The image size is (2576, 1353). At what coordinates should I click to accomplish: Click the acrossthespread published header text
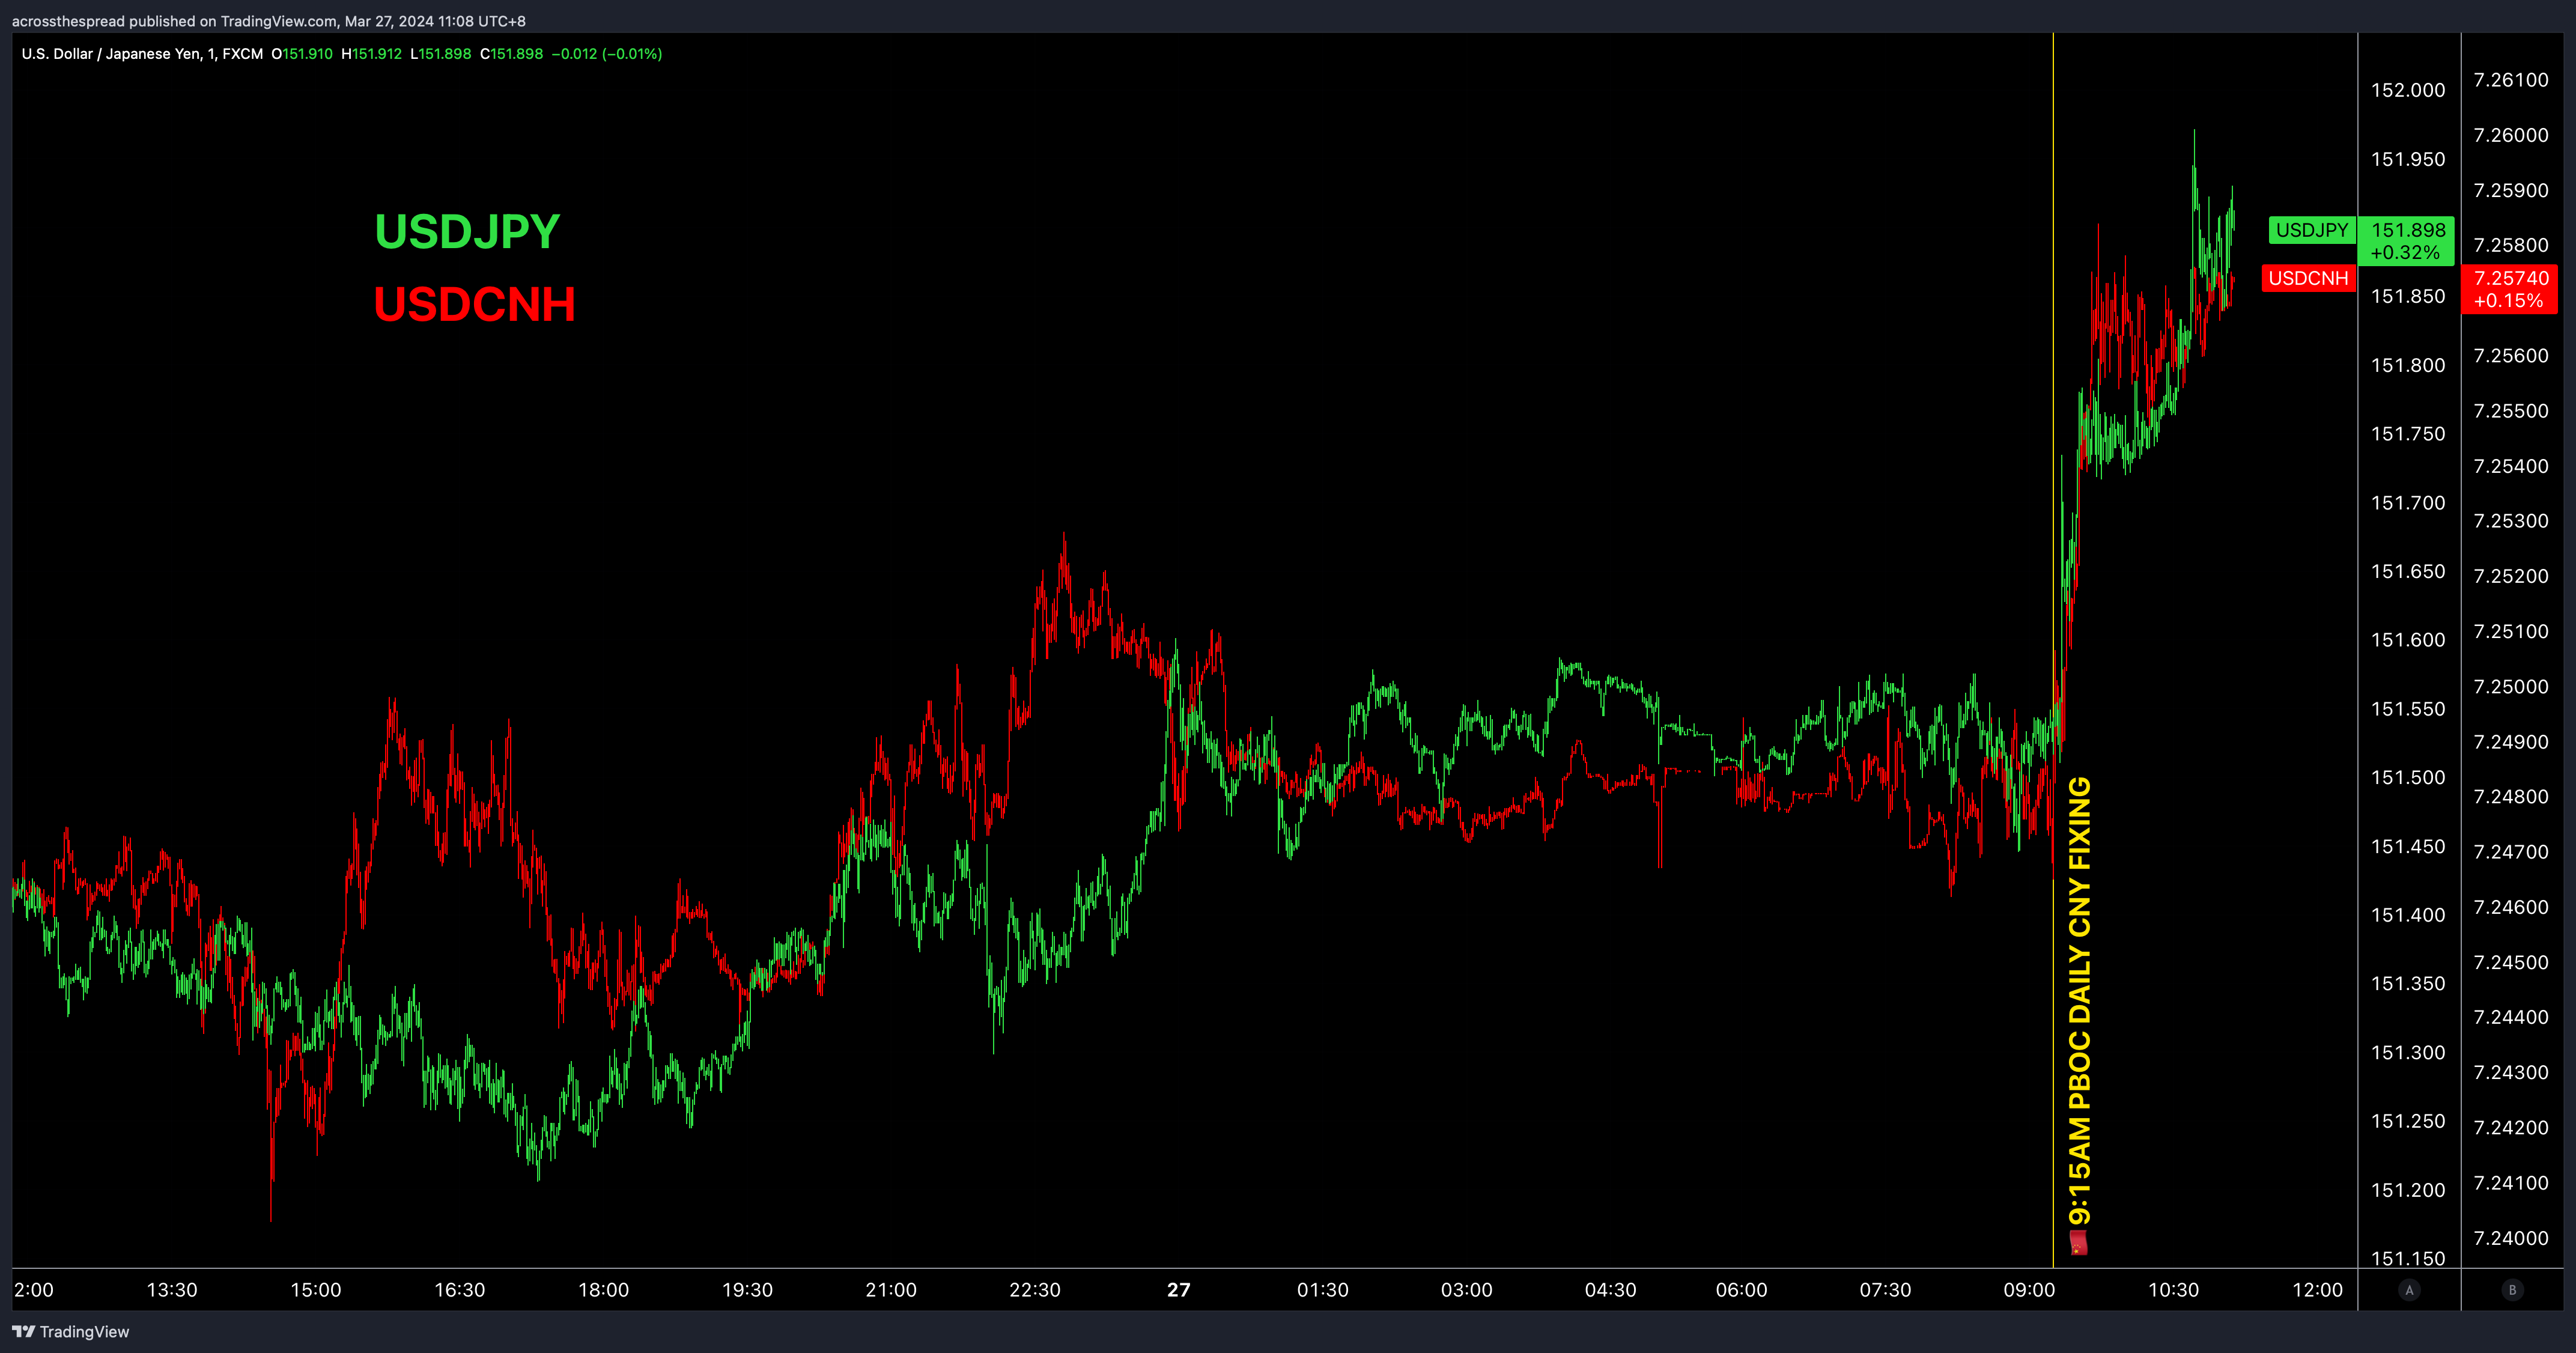point(268,21)
